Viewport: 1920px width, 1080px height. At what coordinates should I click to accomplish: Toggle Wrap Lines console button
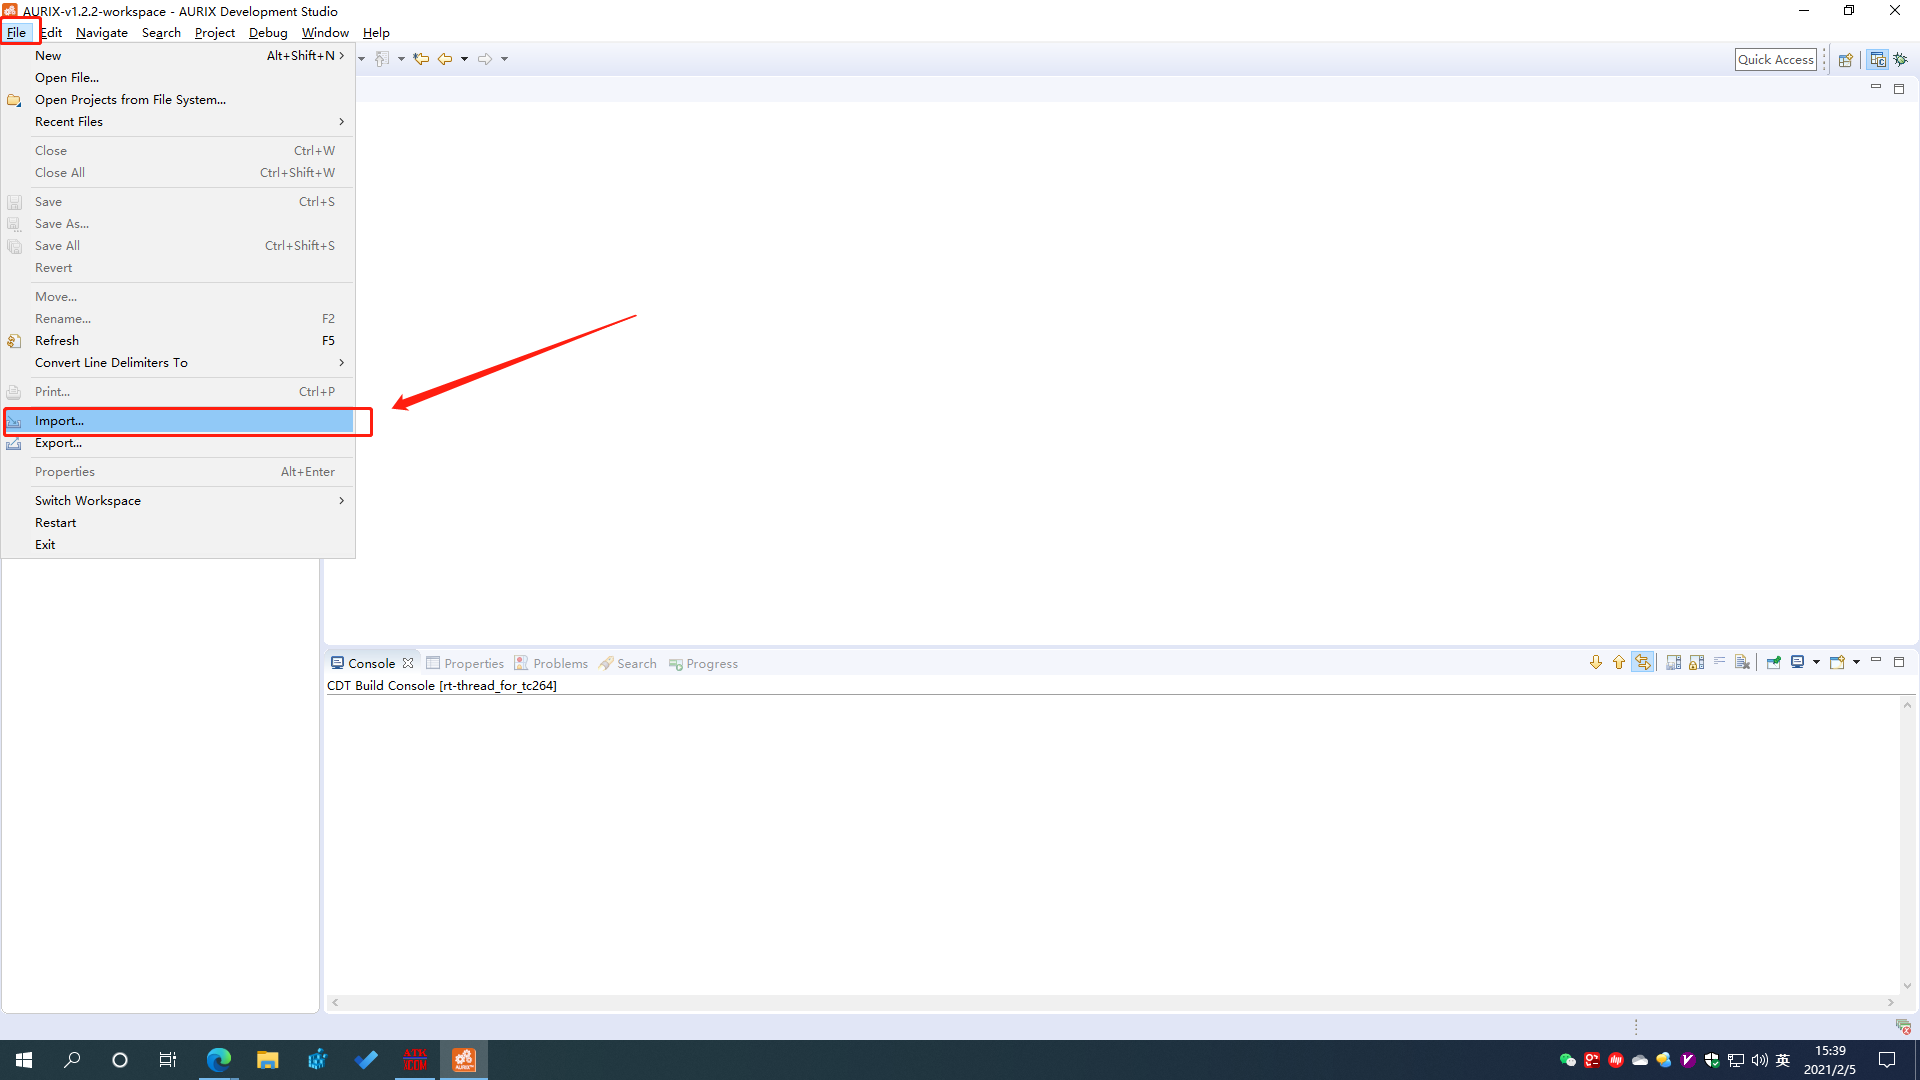[1720, 662]
